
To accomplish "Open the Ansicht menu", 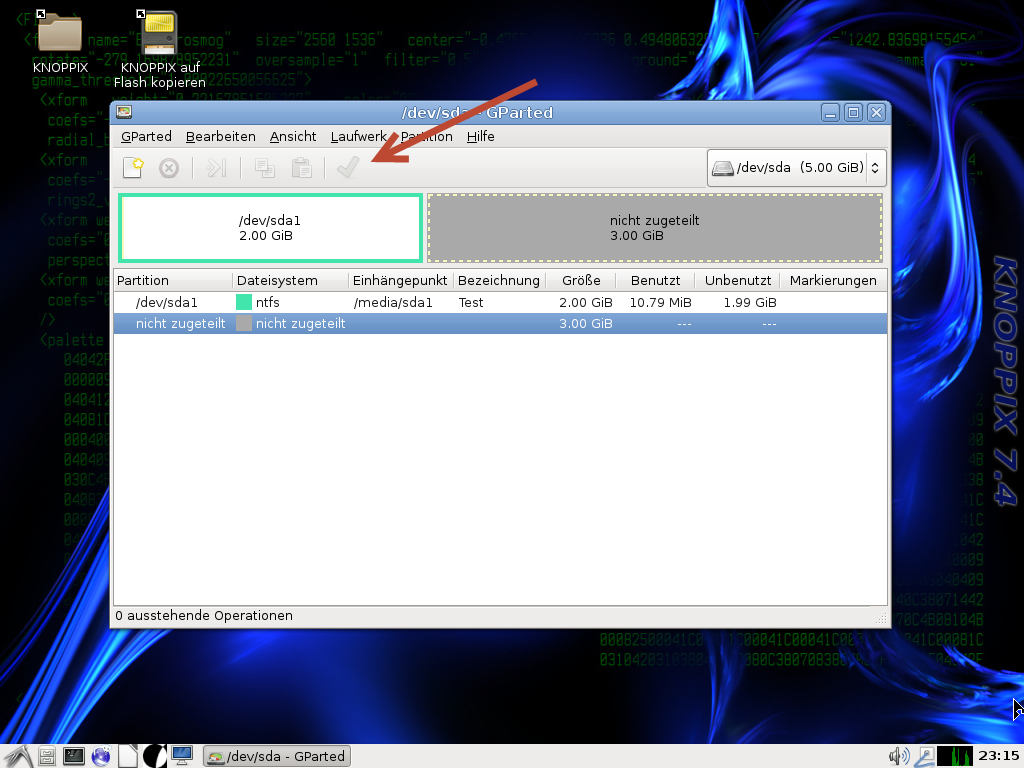I will coord(293,136).
